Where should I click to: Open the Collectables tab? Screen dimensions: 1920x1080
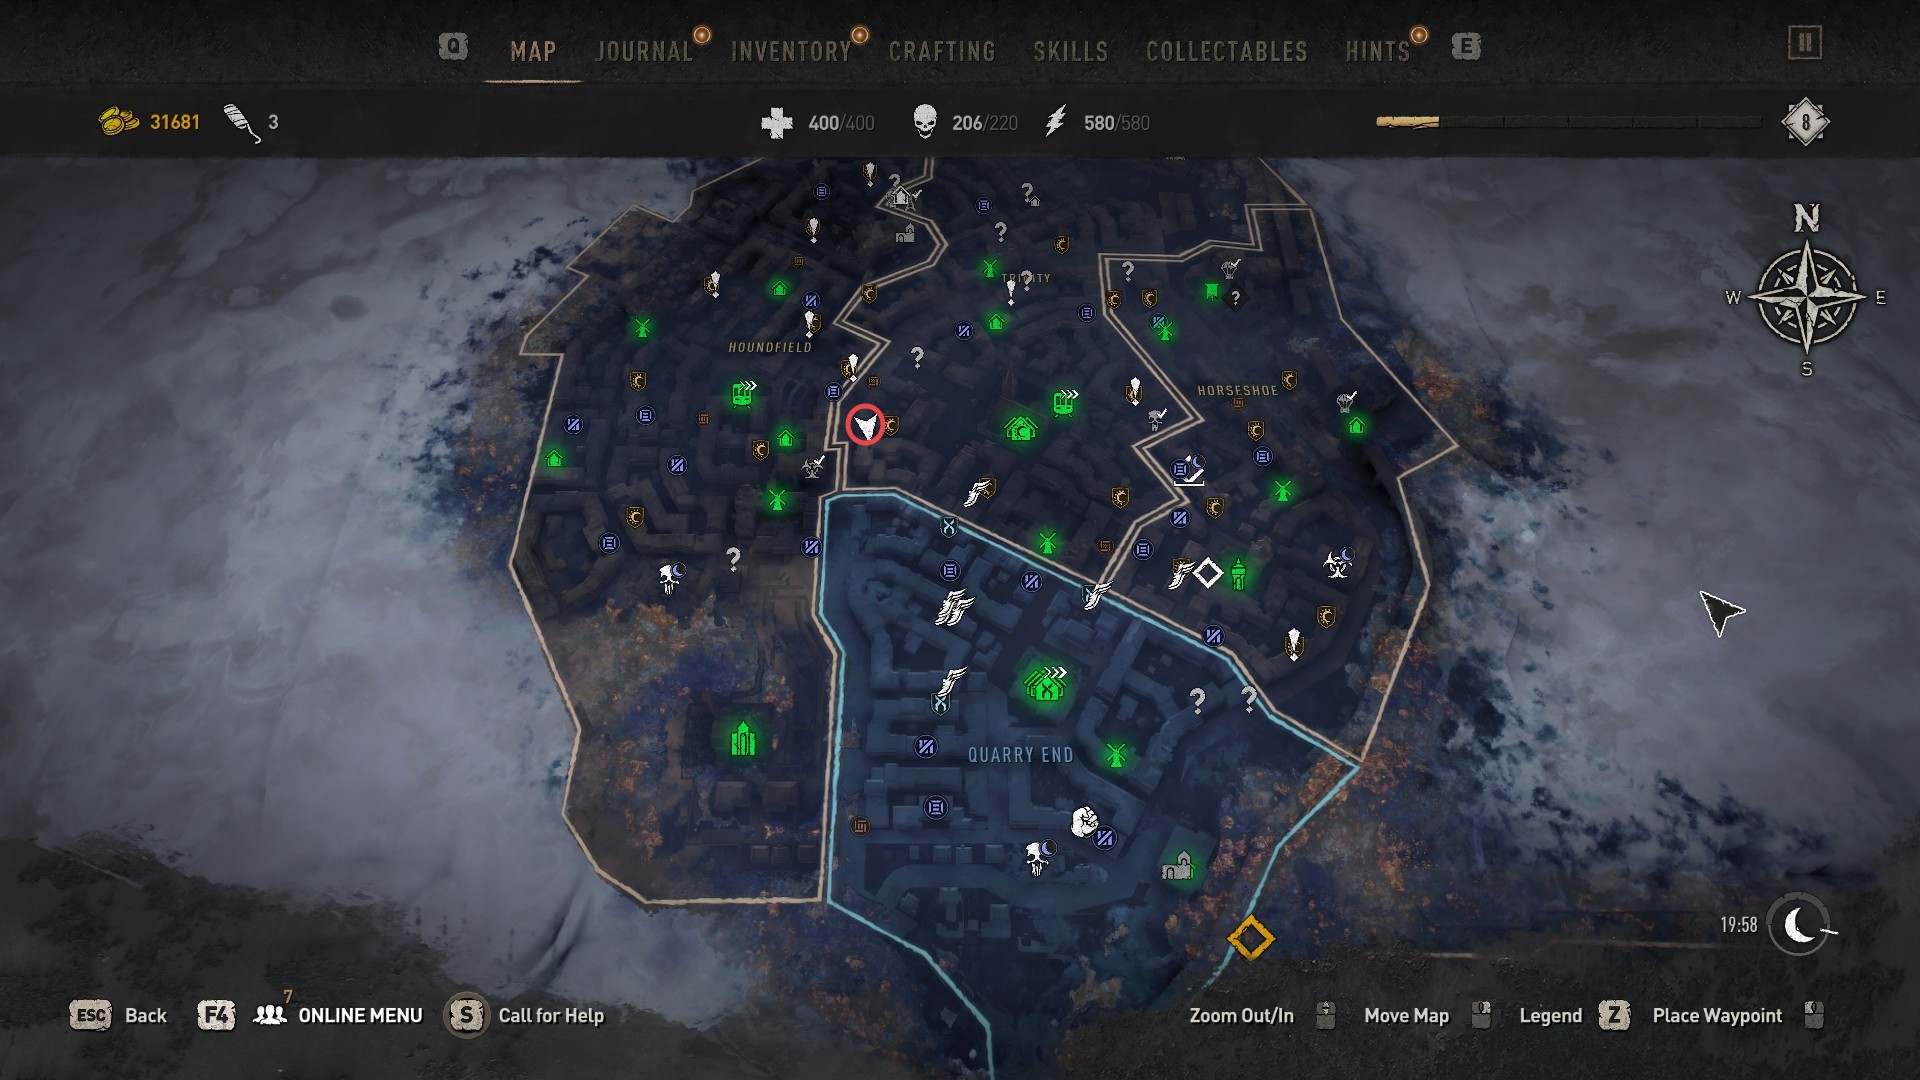pyautogui.click(x=1226, y=51)
